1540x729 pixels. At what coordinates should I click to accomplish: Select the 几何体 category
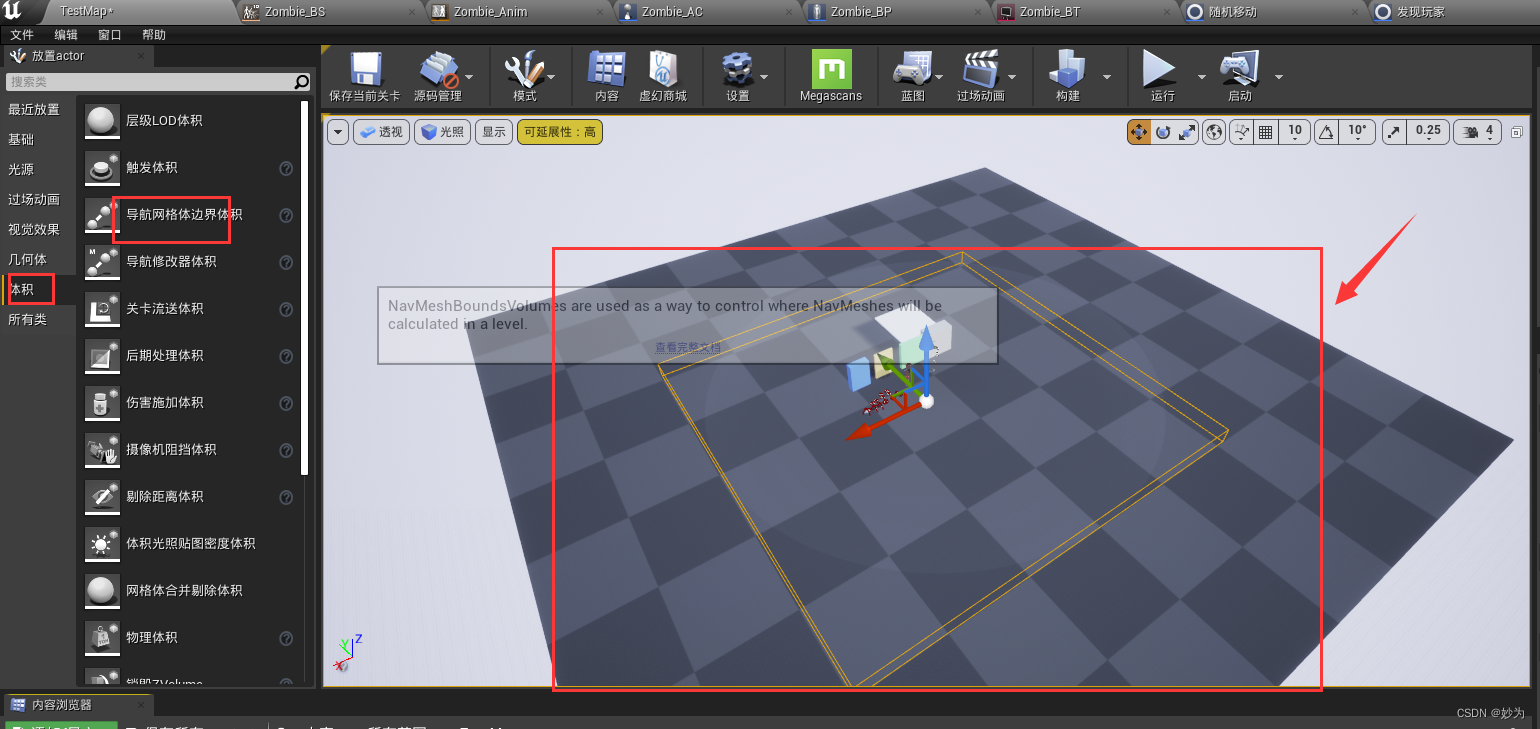click(27, 259)
